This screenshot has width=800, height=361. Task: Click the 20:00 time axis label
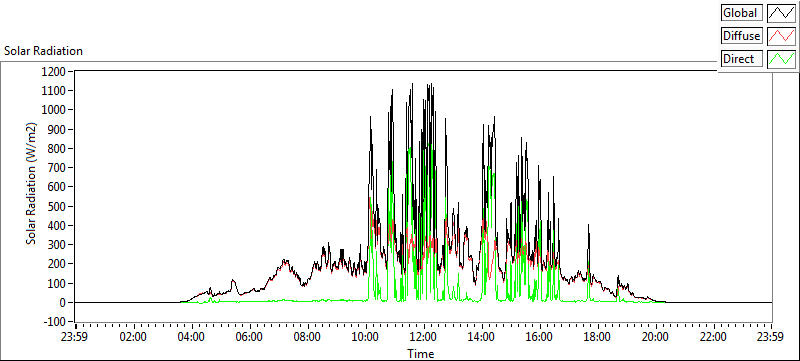656,337
